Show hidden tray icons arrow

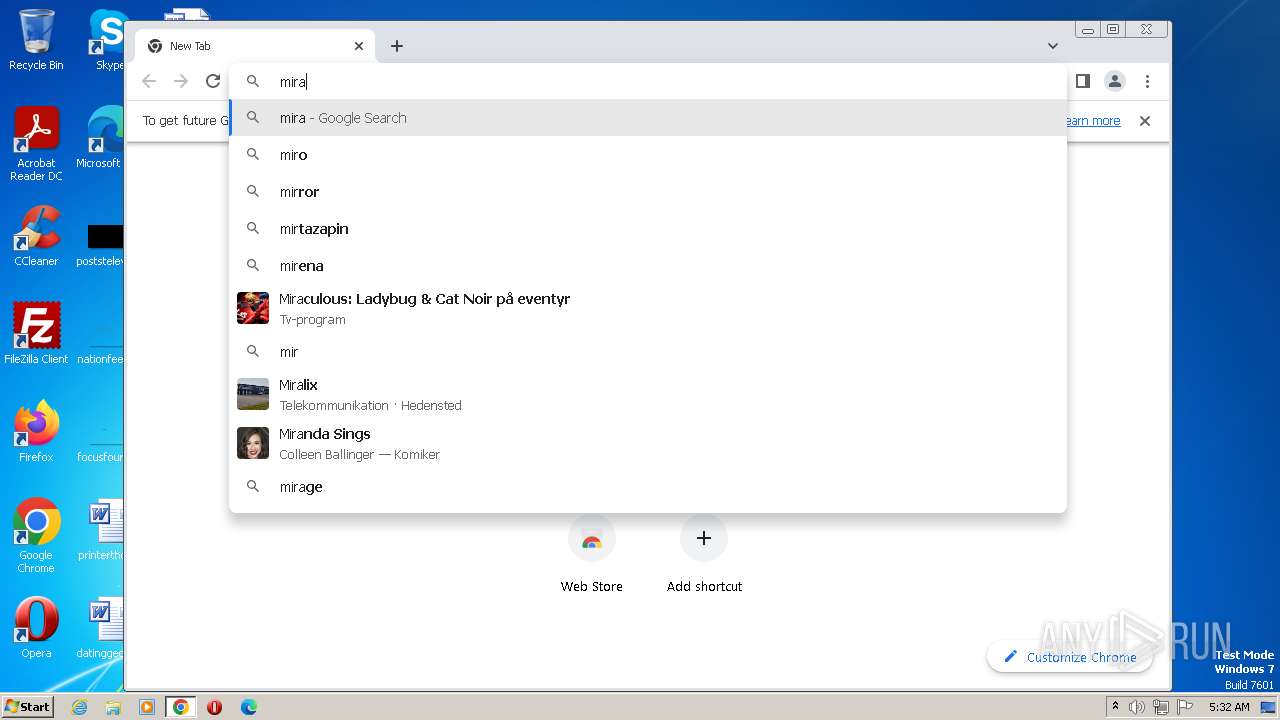tap(1116, 707)
